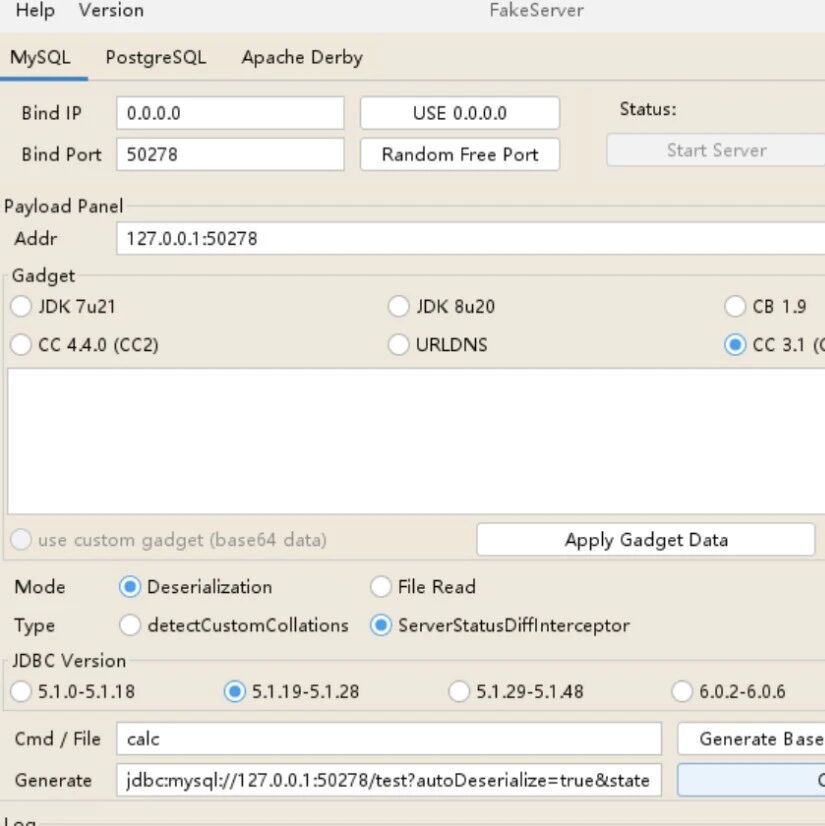Click inside the custom gadget data text area
The image size is (825, 826).
416,441
